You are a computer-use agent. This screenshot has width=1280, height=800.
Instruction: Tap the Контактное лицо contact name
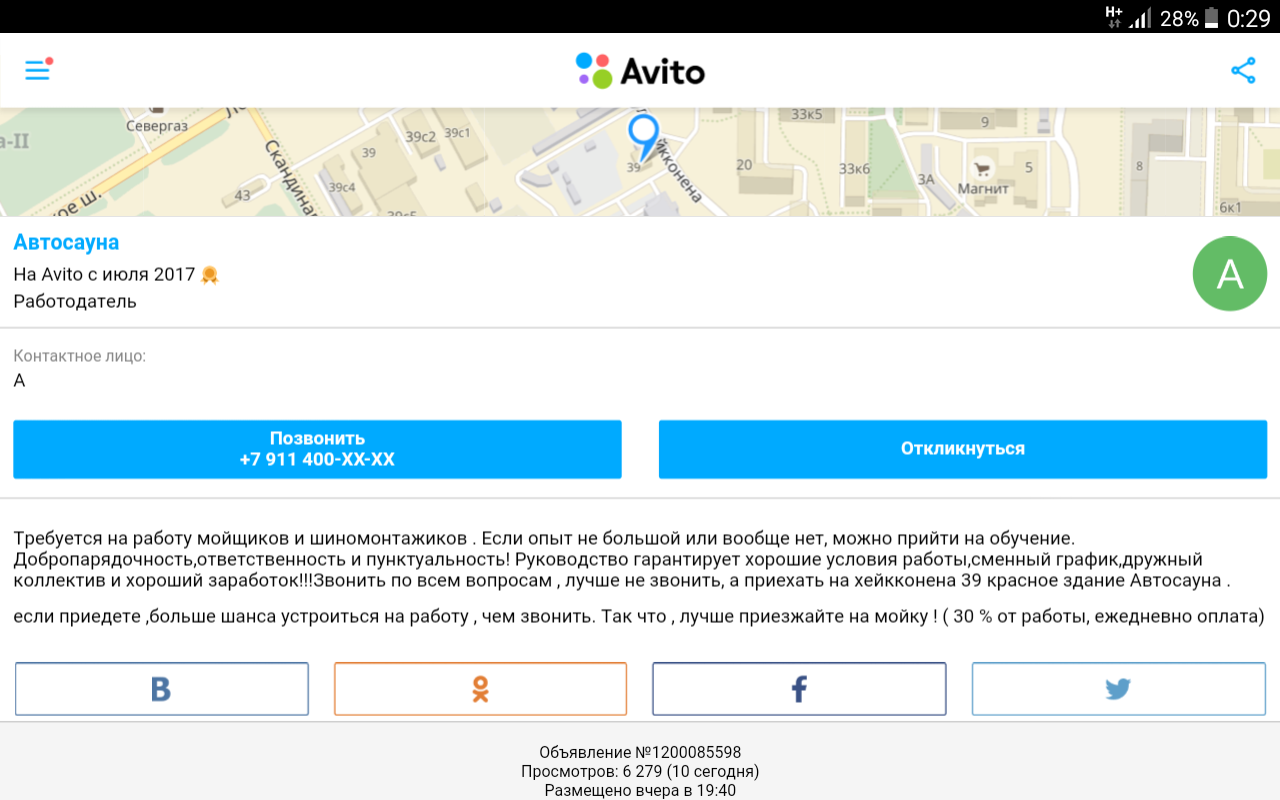[19, 380]
